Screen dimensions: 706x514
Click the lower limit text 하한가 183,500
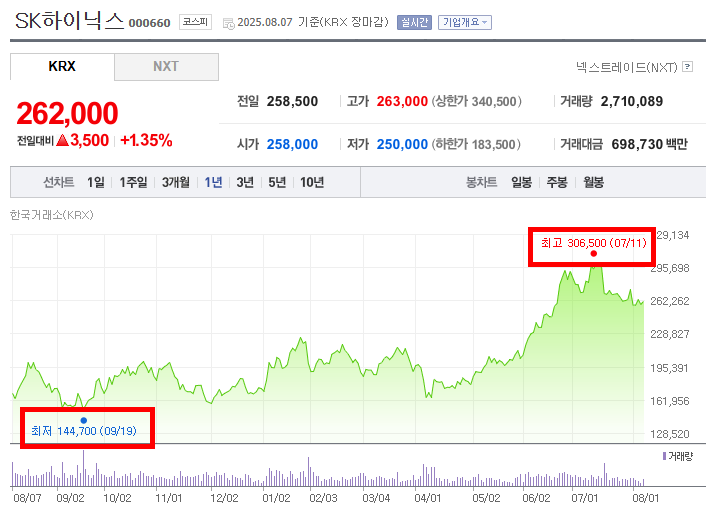[476, 144]
